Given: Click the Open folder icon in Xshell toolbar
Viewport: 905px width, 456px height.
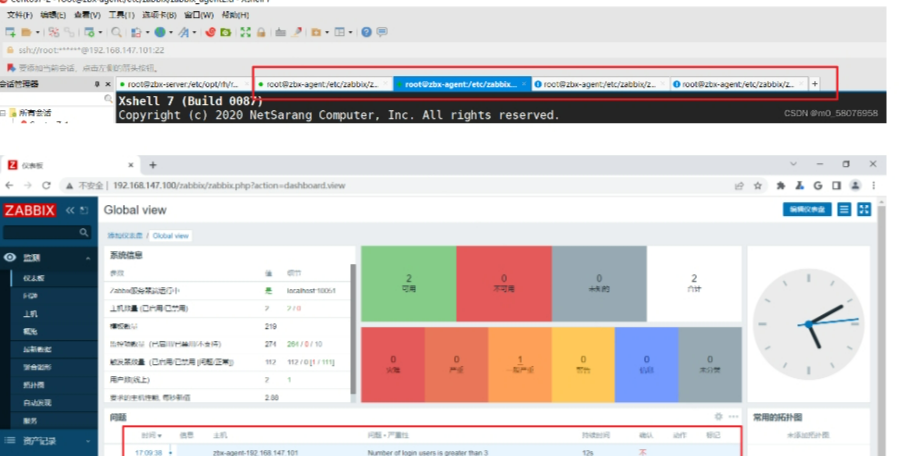Looking at the screenshot, I should [27, 32].
